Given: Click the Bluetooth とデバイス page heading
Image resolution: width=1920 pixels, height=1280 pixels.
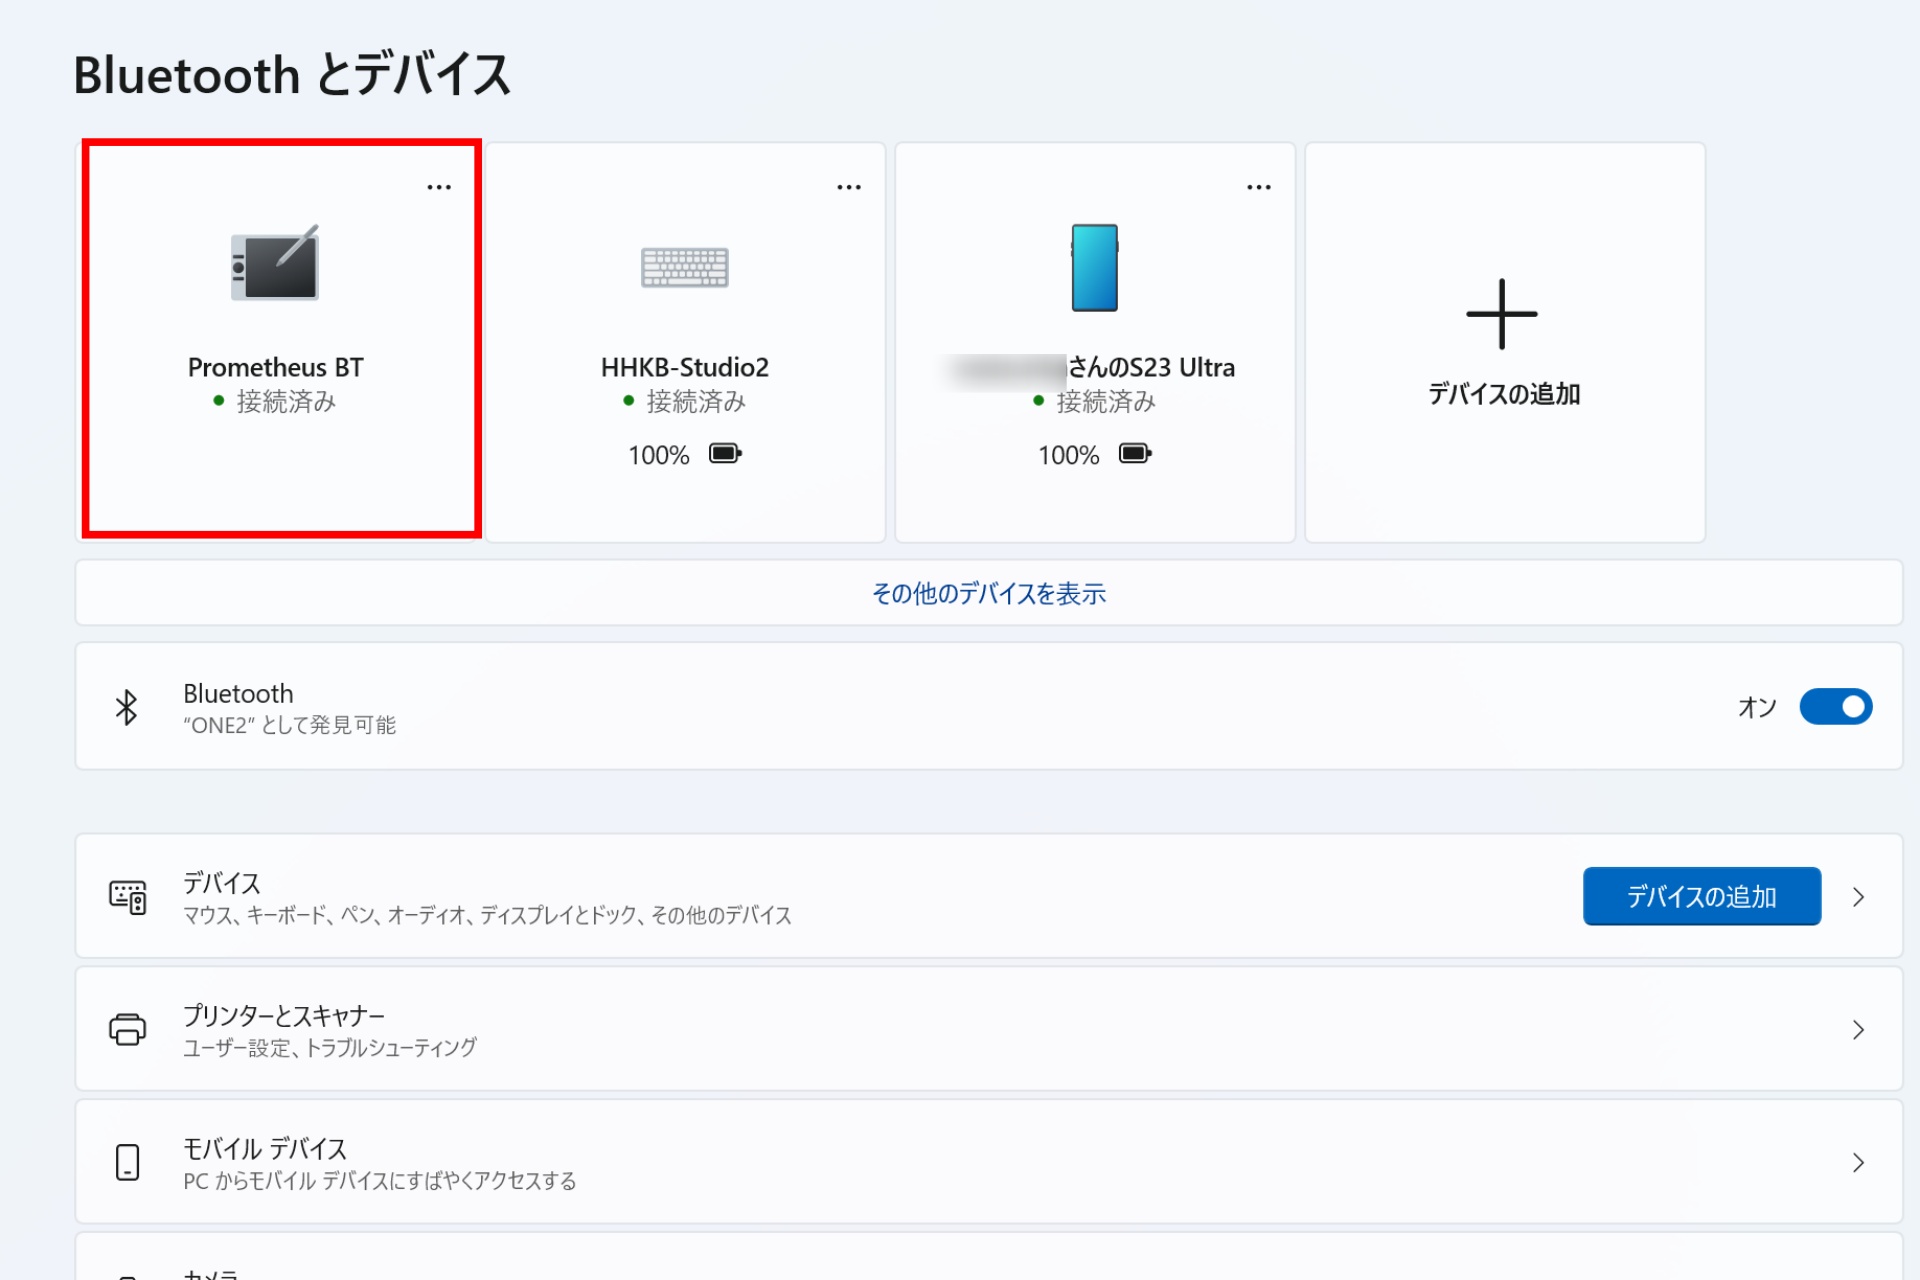Looking at the screenshot, I should (x=292, y=75).
